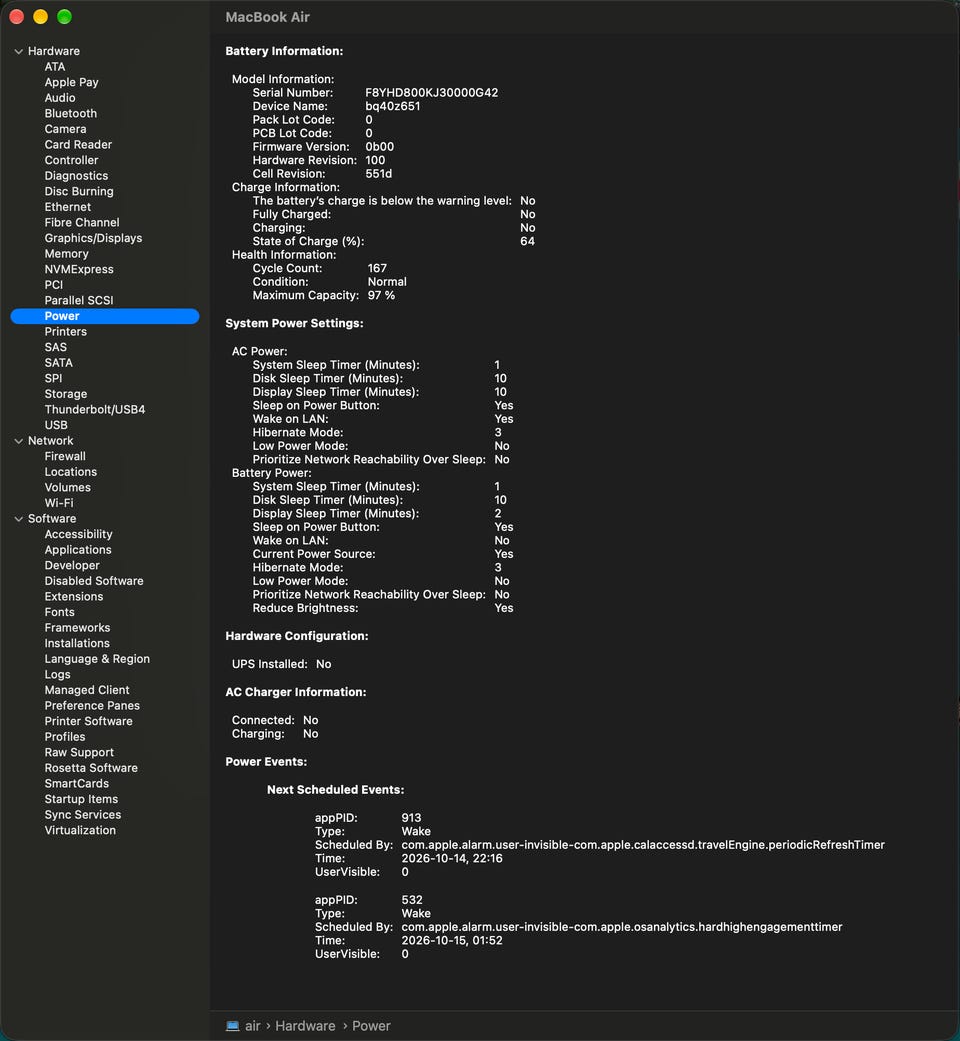This screenshot has height=1041, width=960.
Task: Collapse the Hardware section chevron
Action: click(19, 51)
